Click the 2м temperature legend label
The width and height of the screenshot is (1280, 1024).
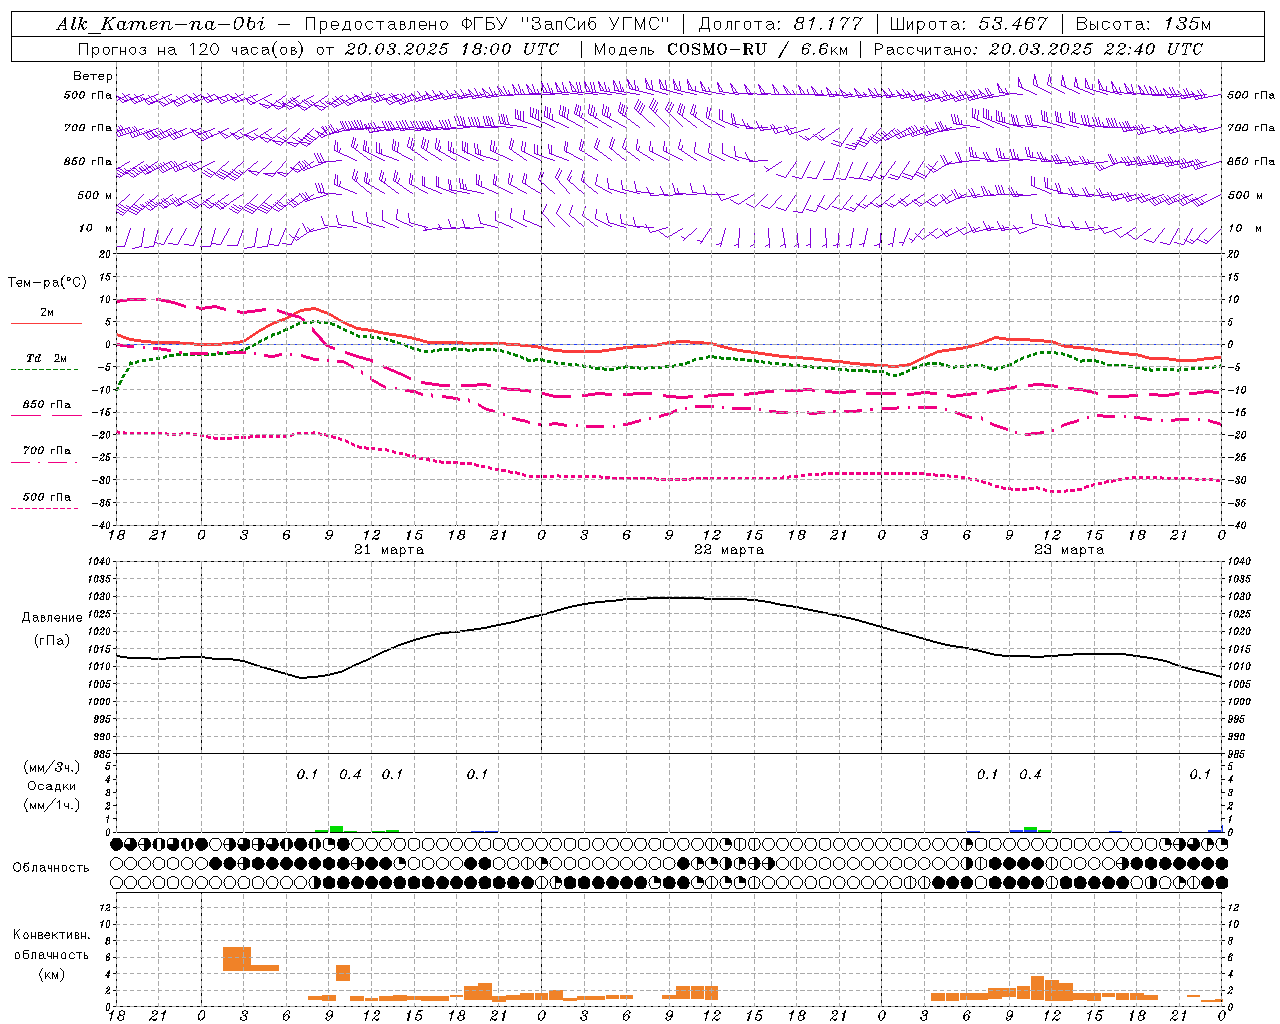tap(47, 312)
